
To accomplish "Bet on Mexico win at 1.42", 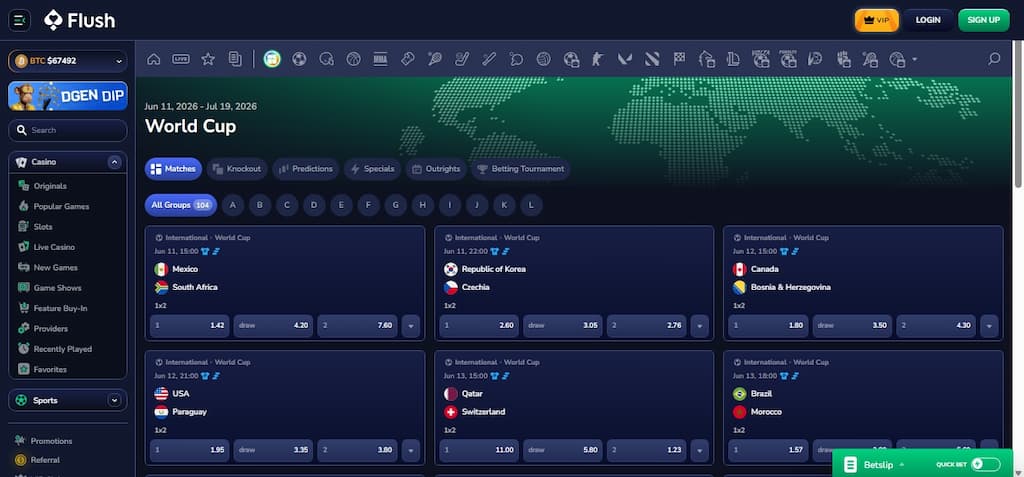I will coord(189,325).
